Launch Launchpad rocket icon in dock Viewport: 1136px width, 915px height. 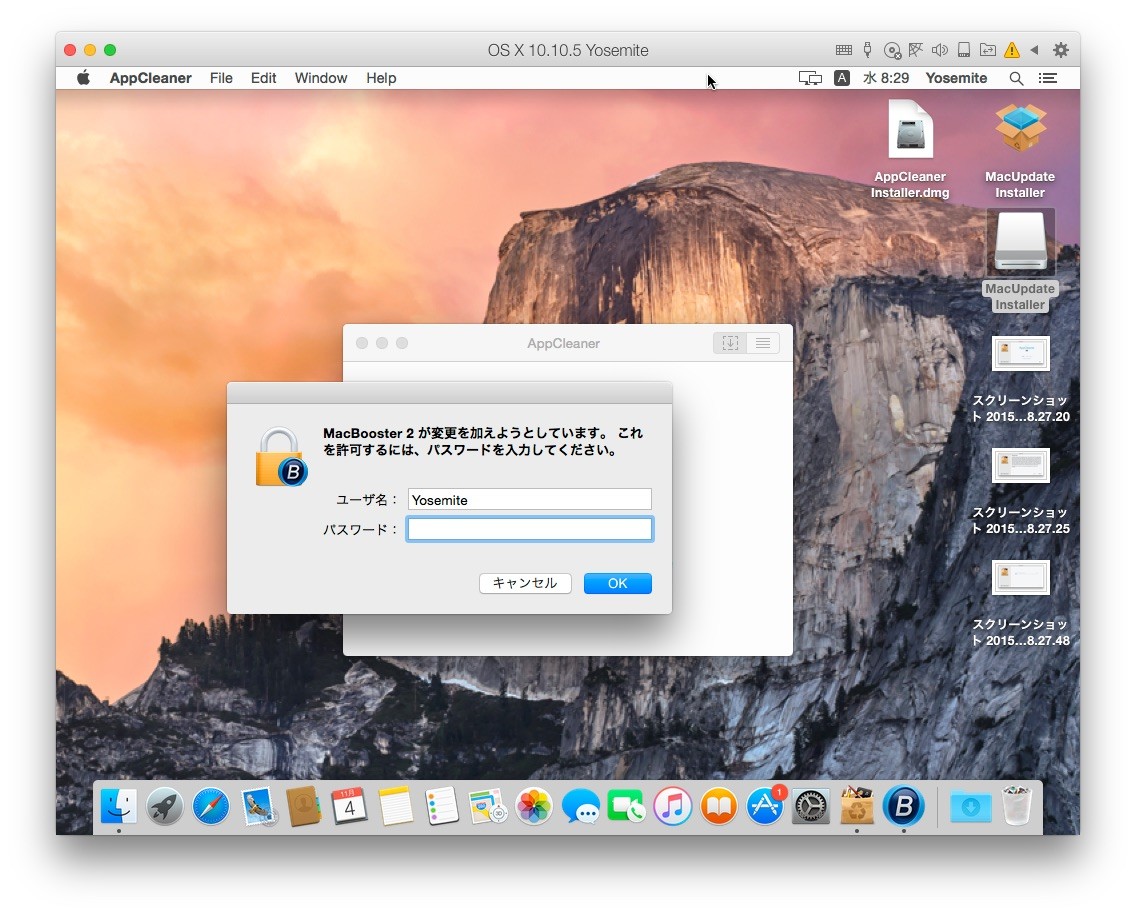click(164, 806)
